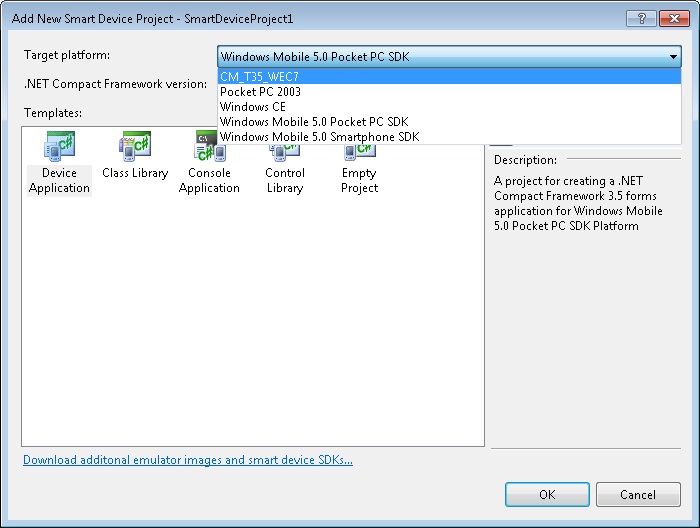Click the .NET Compact Framework version label
Viewport: 700px width, 528px height.
(x=115, y=83)
